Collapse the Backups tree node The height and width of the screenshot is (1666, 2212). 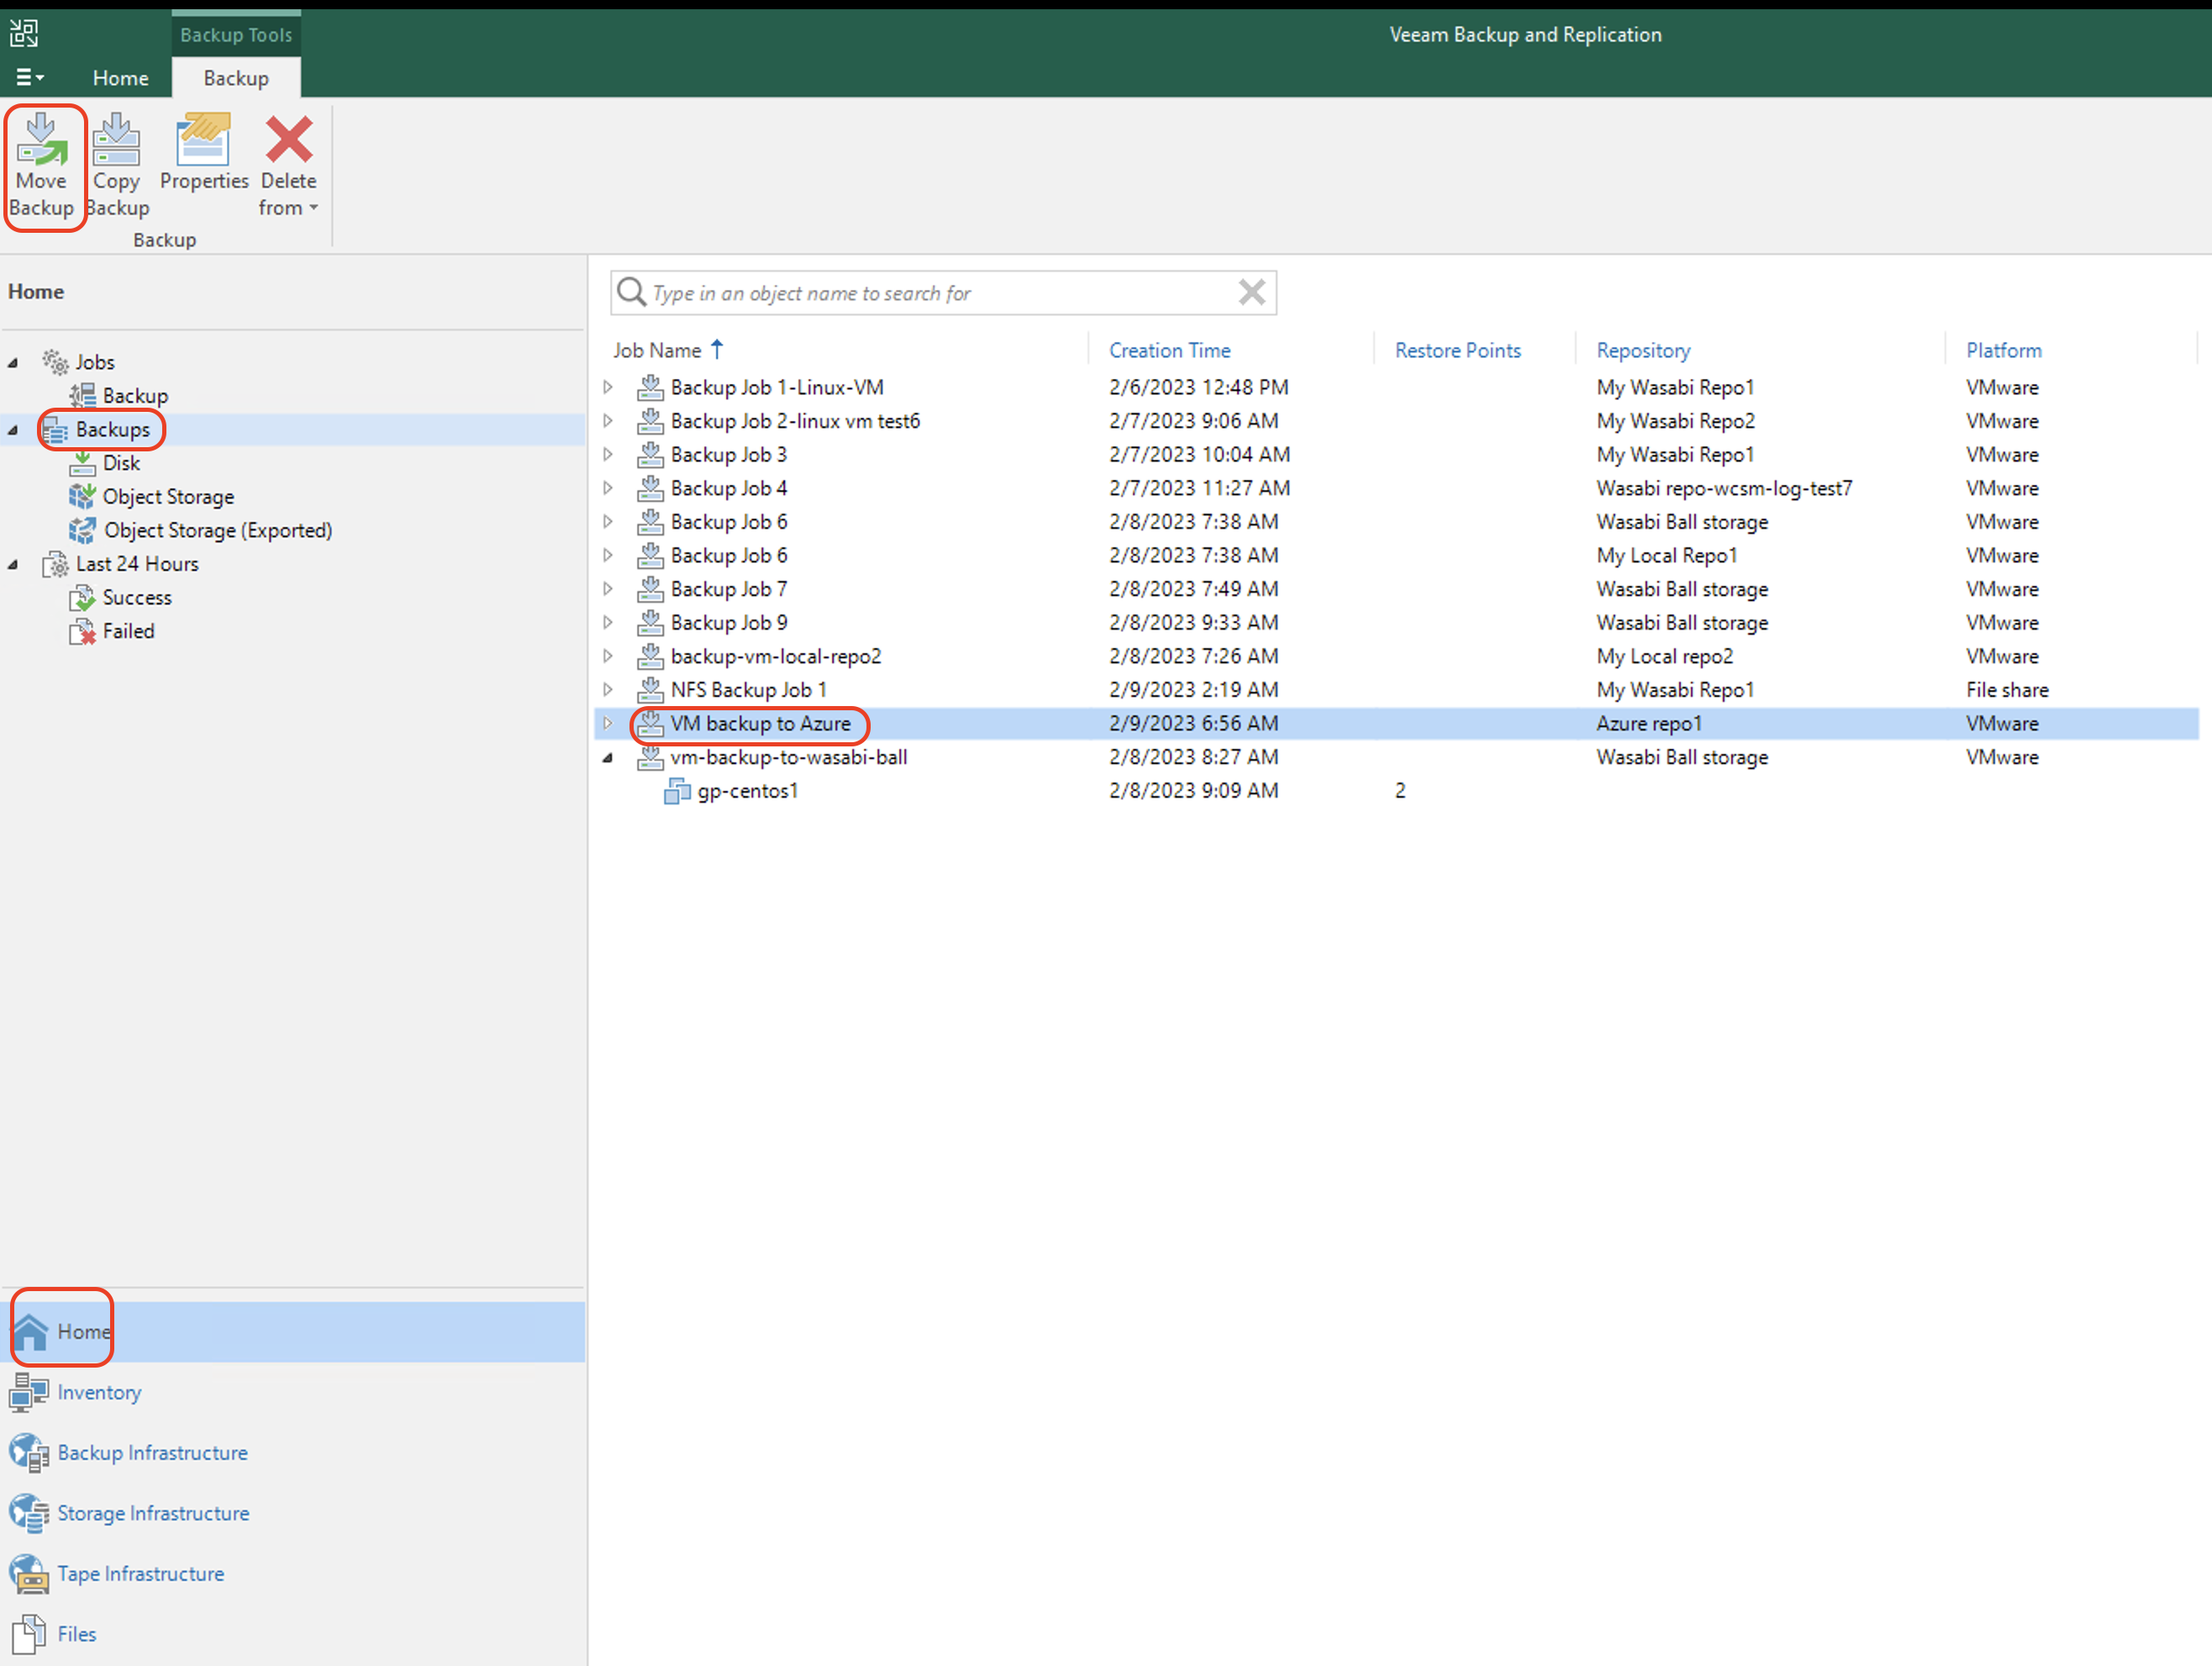tap(13, 430)
